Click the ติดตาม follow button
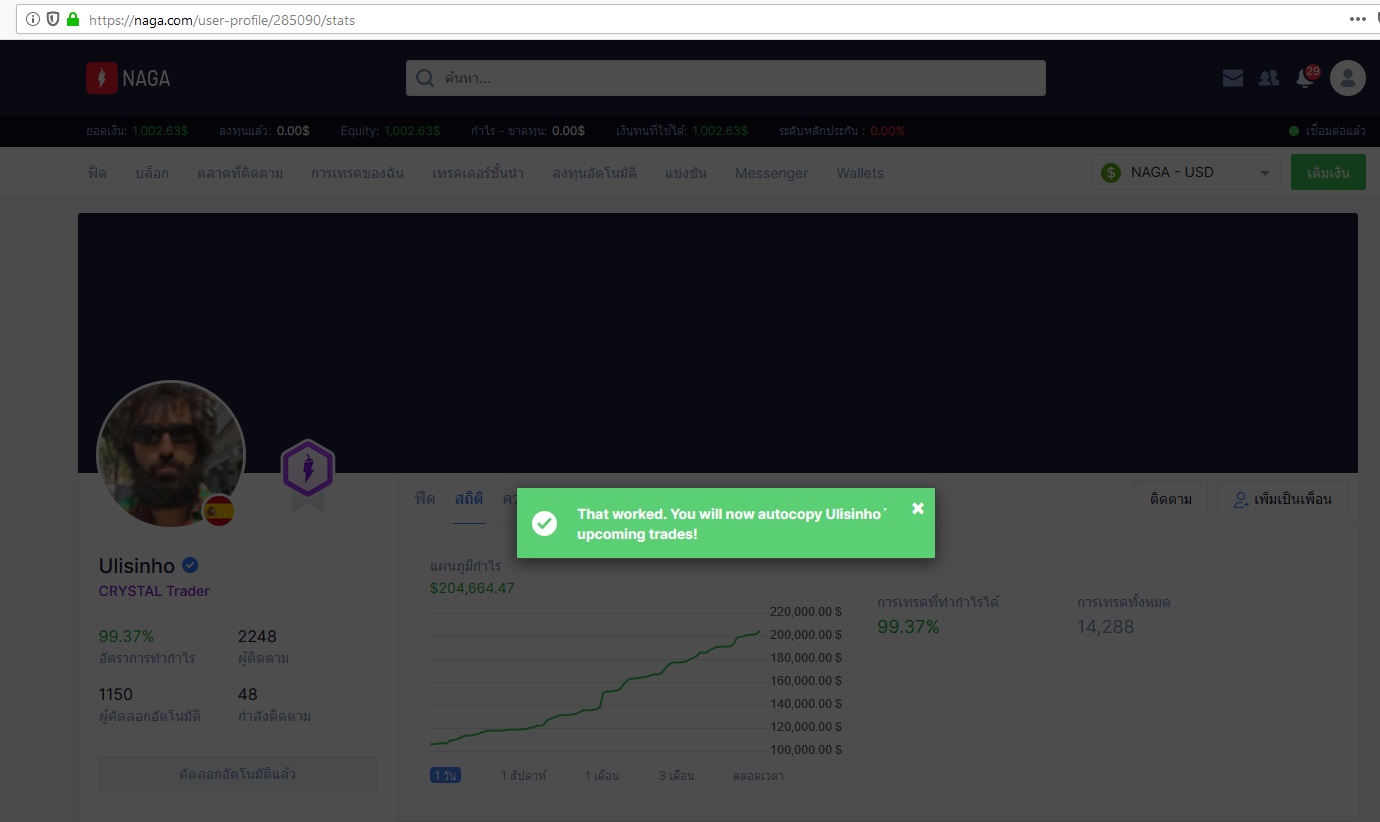Image resolution: width=1380 pixels, height=822 pixels. tap(1171, 499)
